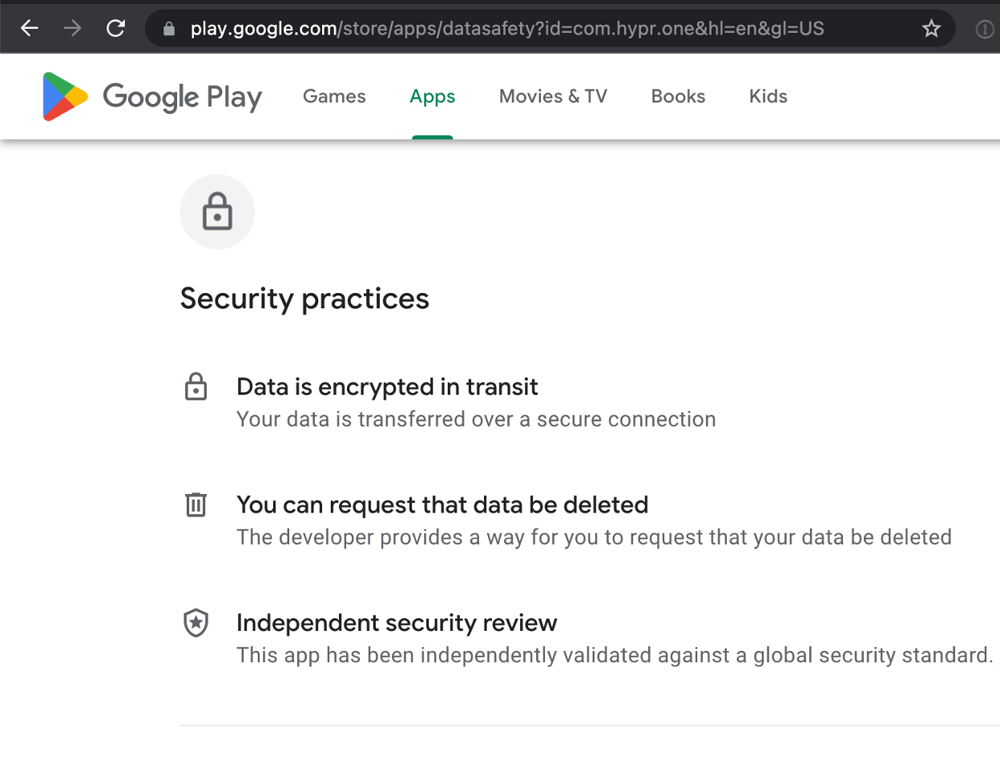Click the trash icon beside data deletion text
The height and width of the screenshot is (775, 1000).
coord(196,505)
